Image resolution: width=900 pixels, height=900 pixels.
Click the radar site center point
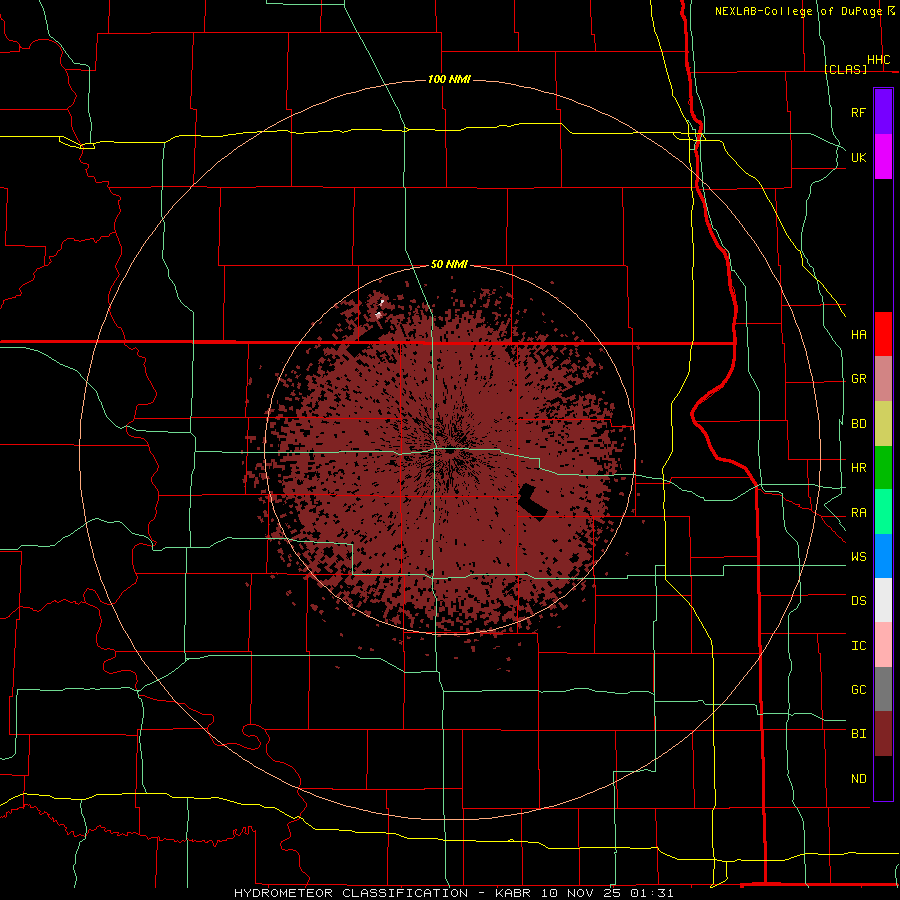(x=450, y=451)
